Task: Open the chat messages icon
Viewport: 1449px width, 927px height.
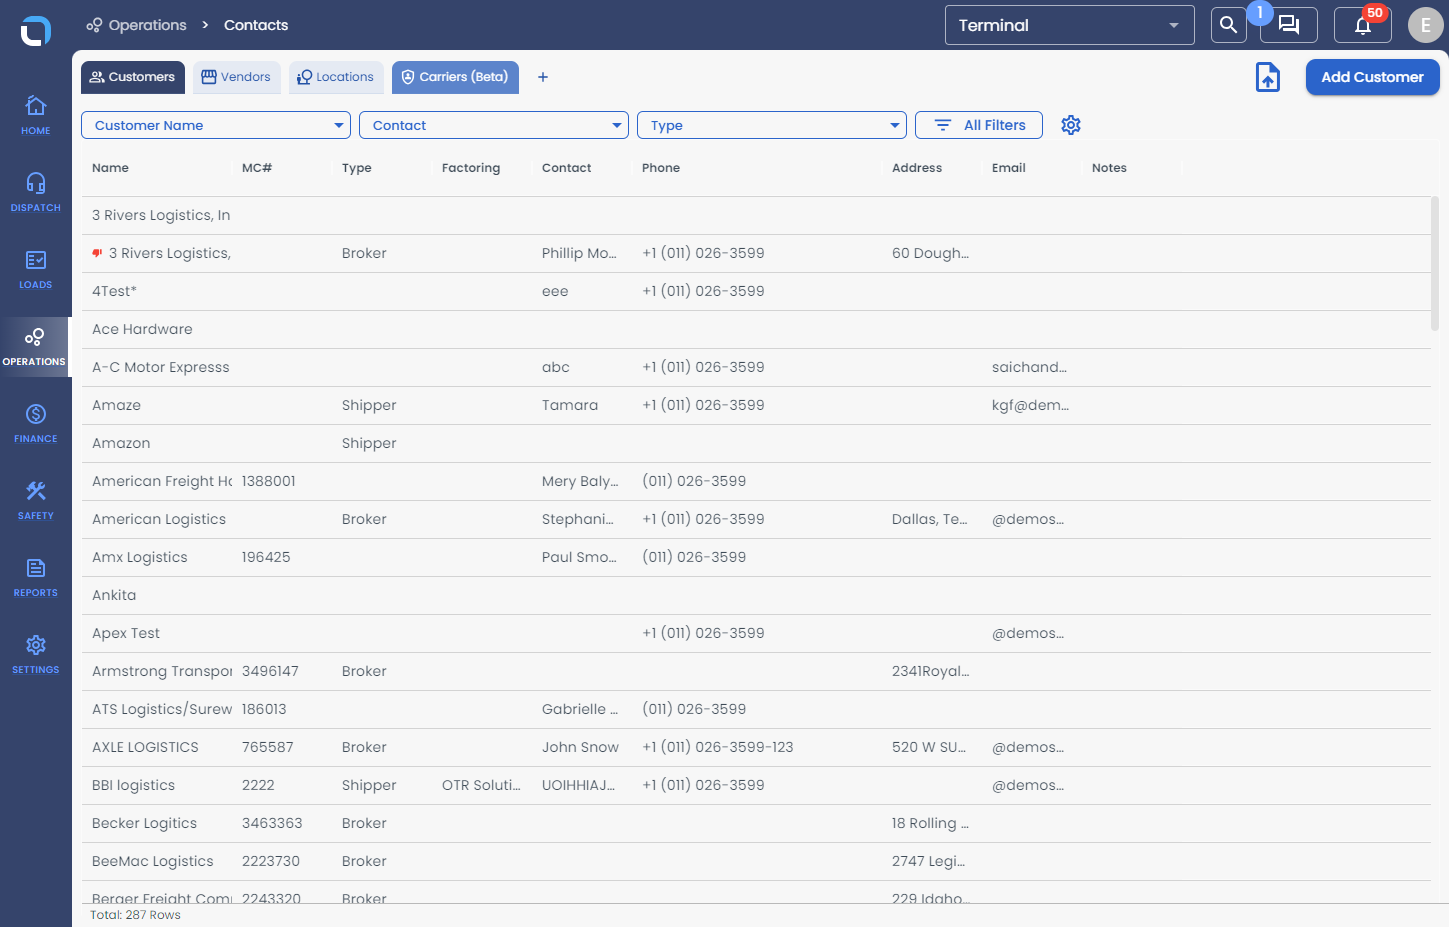Action: [x=1289, y=25]
